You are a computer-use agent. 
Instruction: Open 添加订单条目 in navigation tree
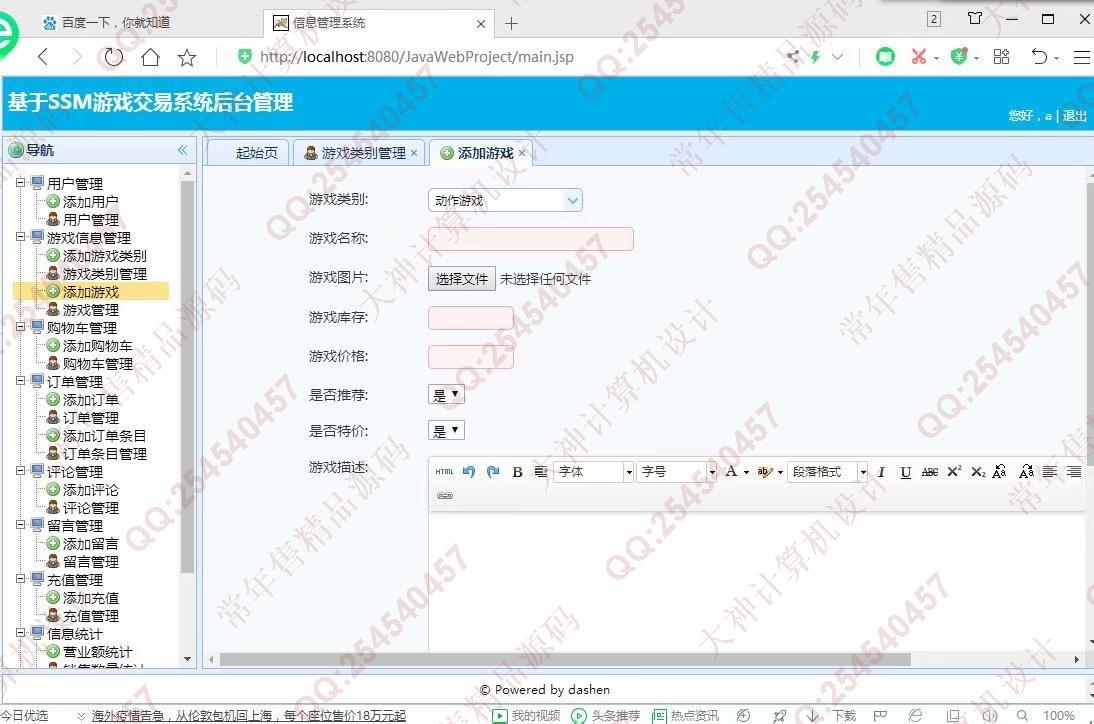(x=105, y=436)
